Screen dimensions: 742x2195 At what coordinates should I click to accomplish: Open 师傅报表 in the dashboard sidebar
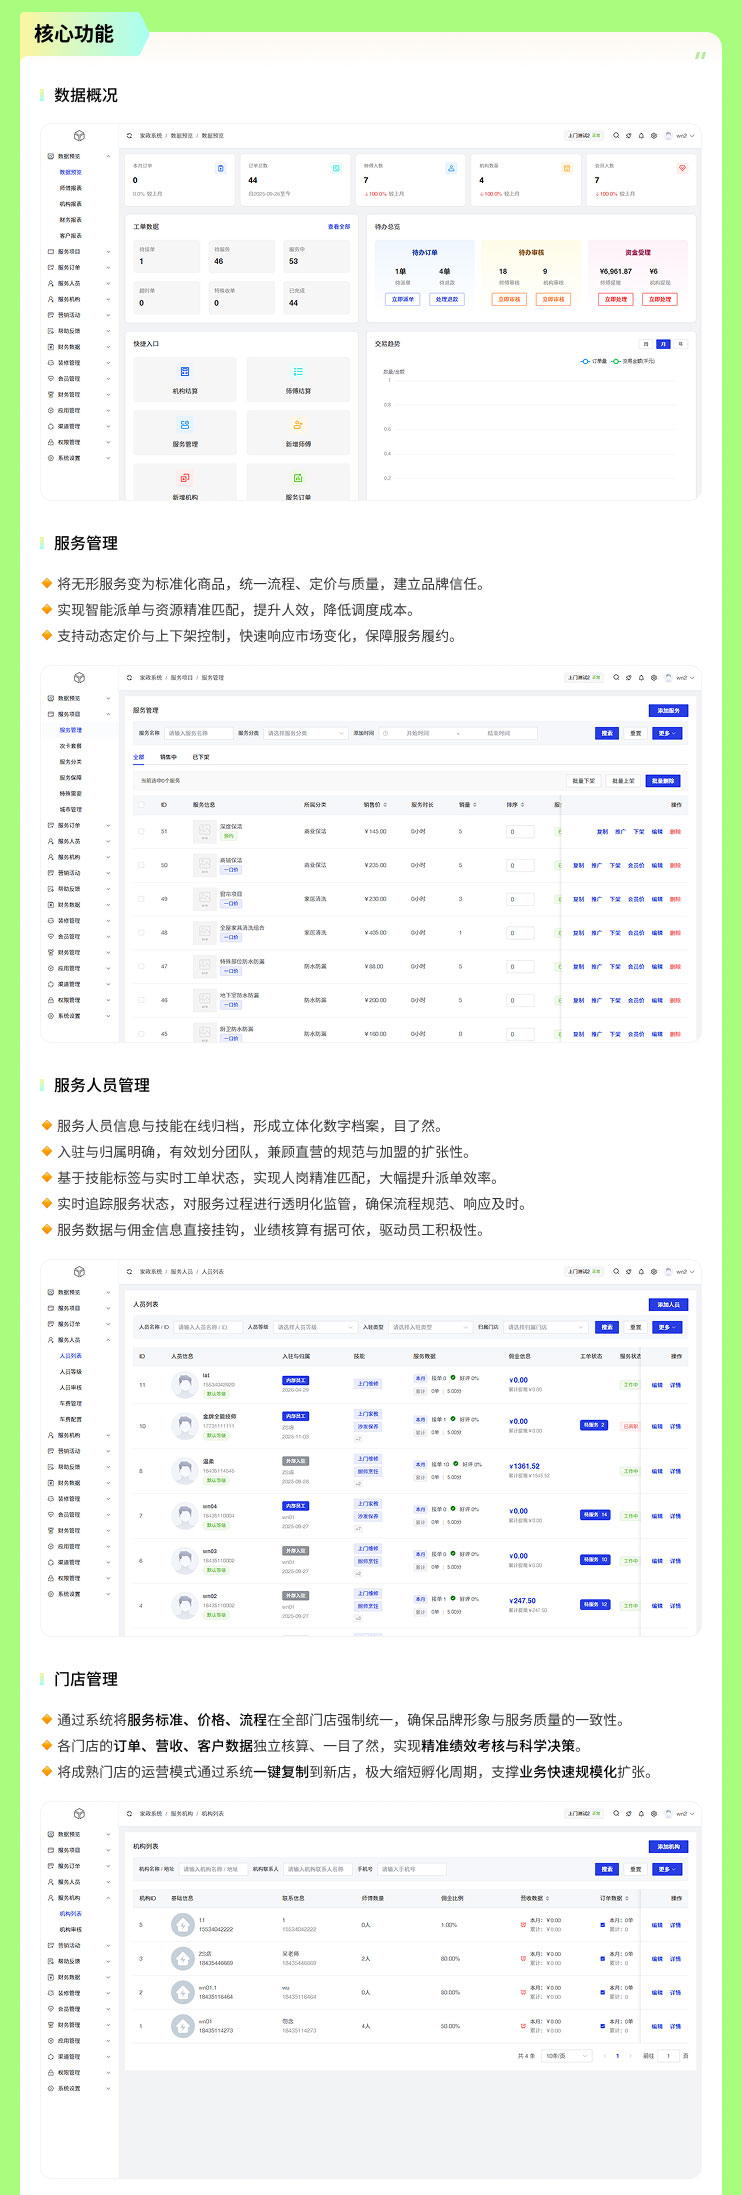tap(71, 188)
